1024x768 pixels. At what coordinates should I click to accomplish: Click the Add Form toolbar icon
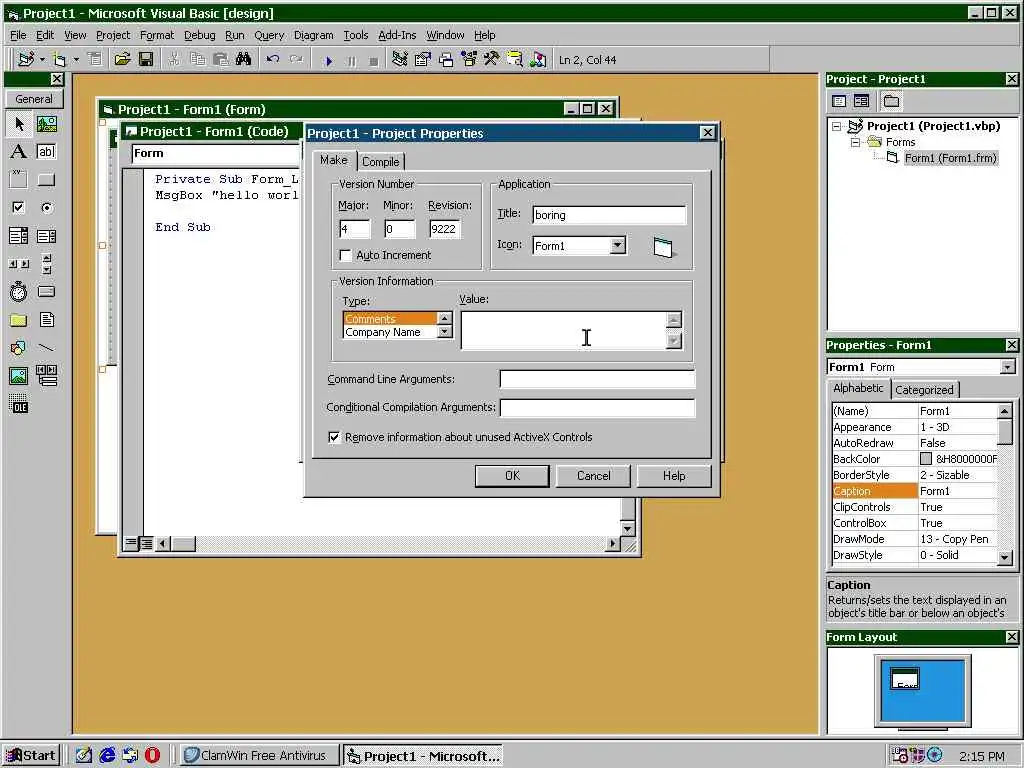point(59,60)
